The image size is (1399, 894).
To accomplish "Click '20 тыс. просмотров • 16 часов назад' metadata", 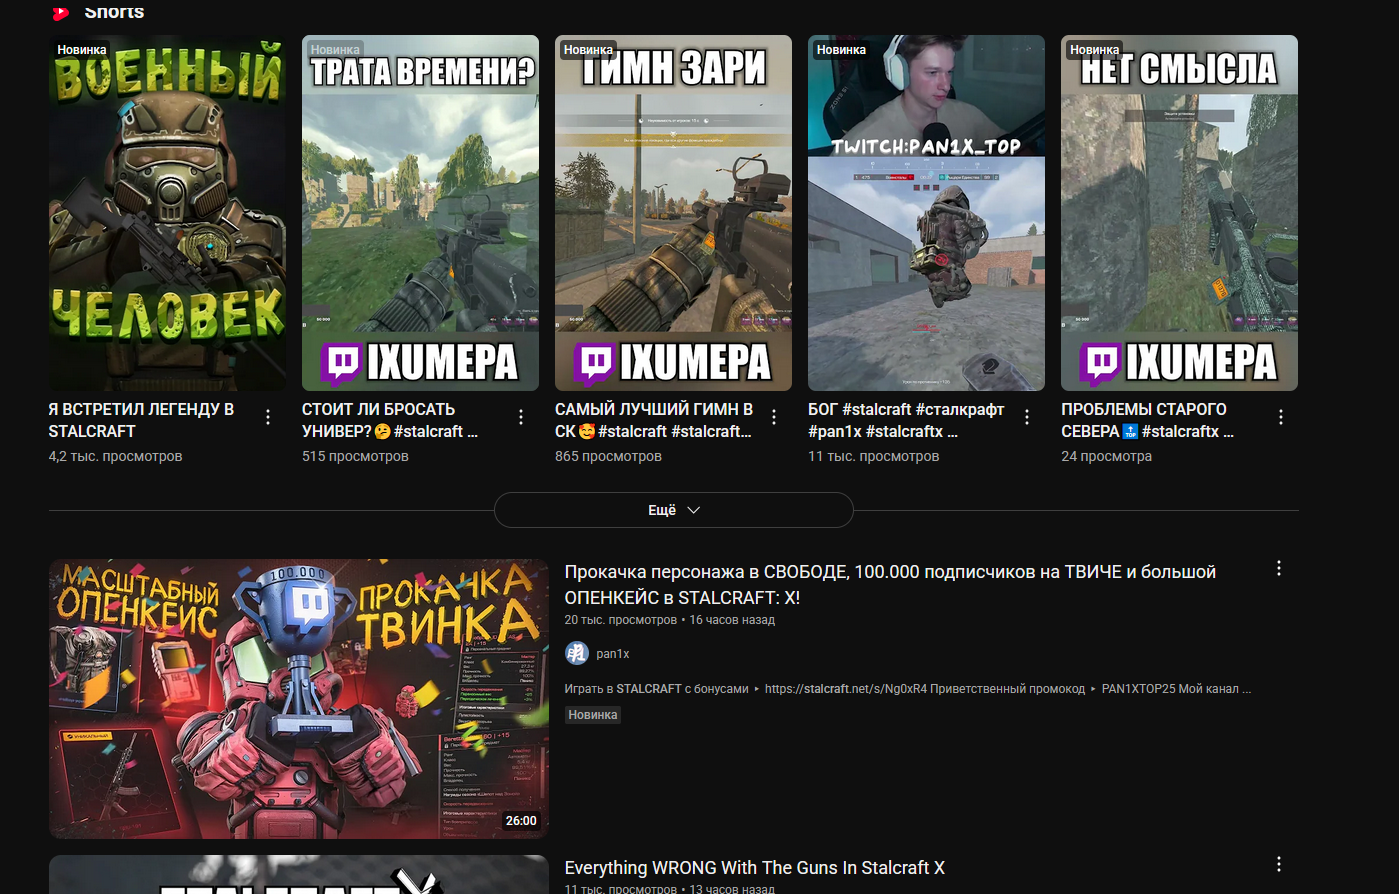I will pyautogui.click(x=669, y=620).
